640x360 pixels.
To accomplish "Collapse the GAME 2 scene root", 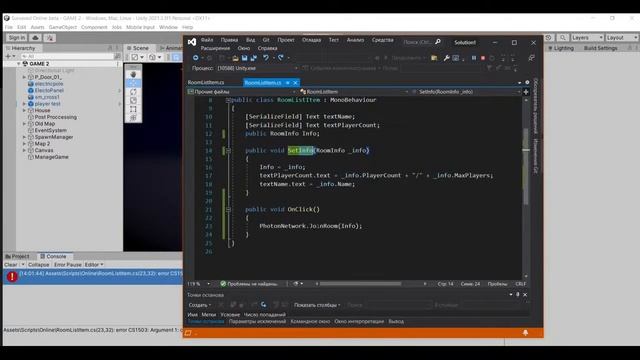I will 19,64.
